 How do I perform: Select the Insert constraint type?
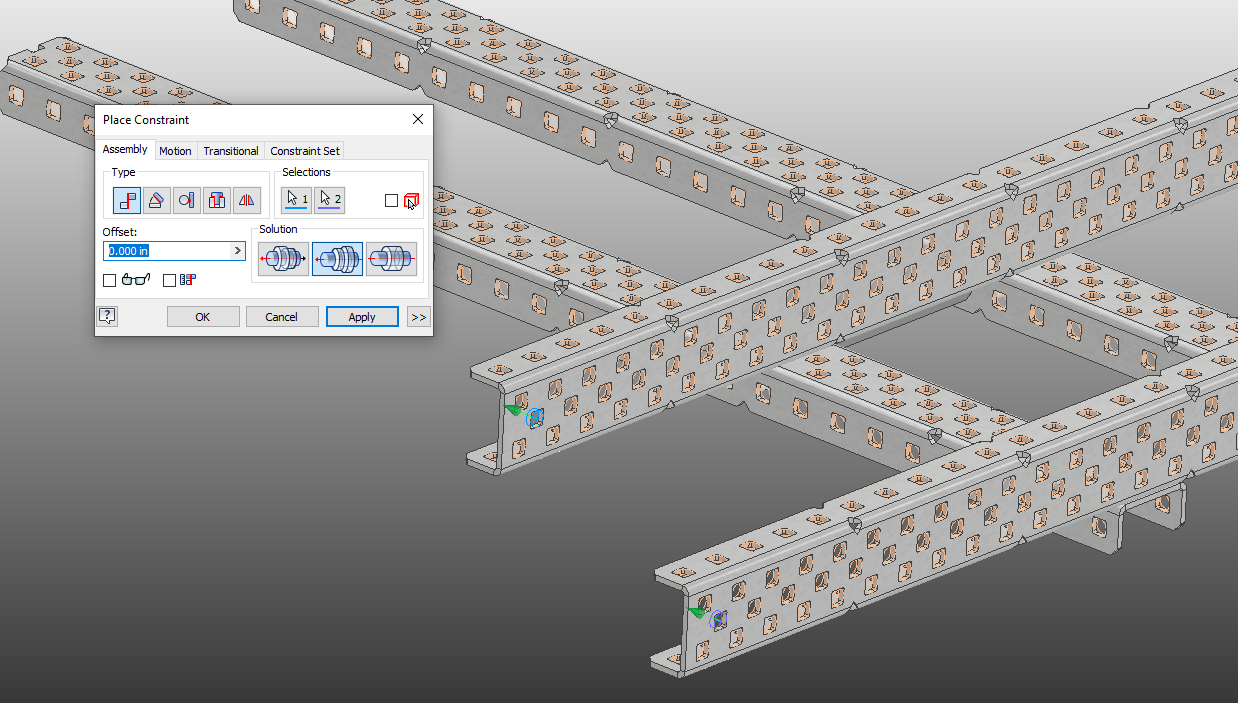click(x=217, y=200)
